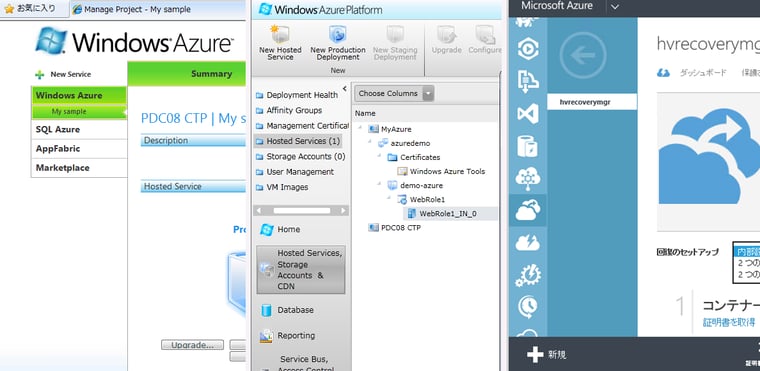Select WebRole1_IN_0 instance row
Viewport: 760px width, 371px height.
450,213
